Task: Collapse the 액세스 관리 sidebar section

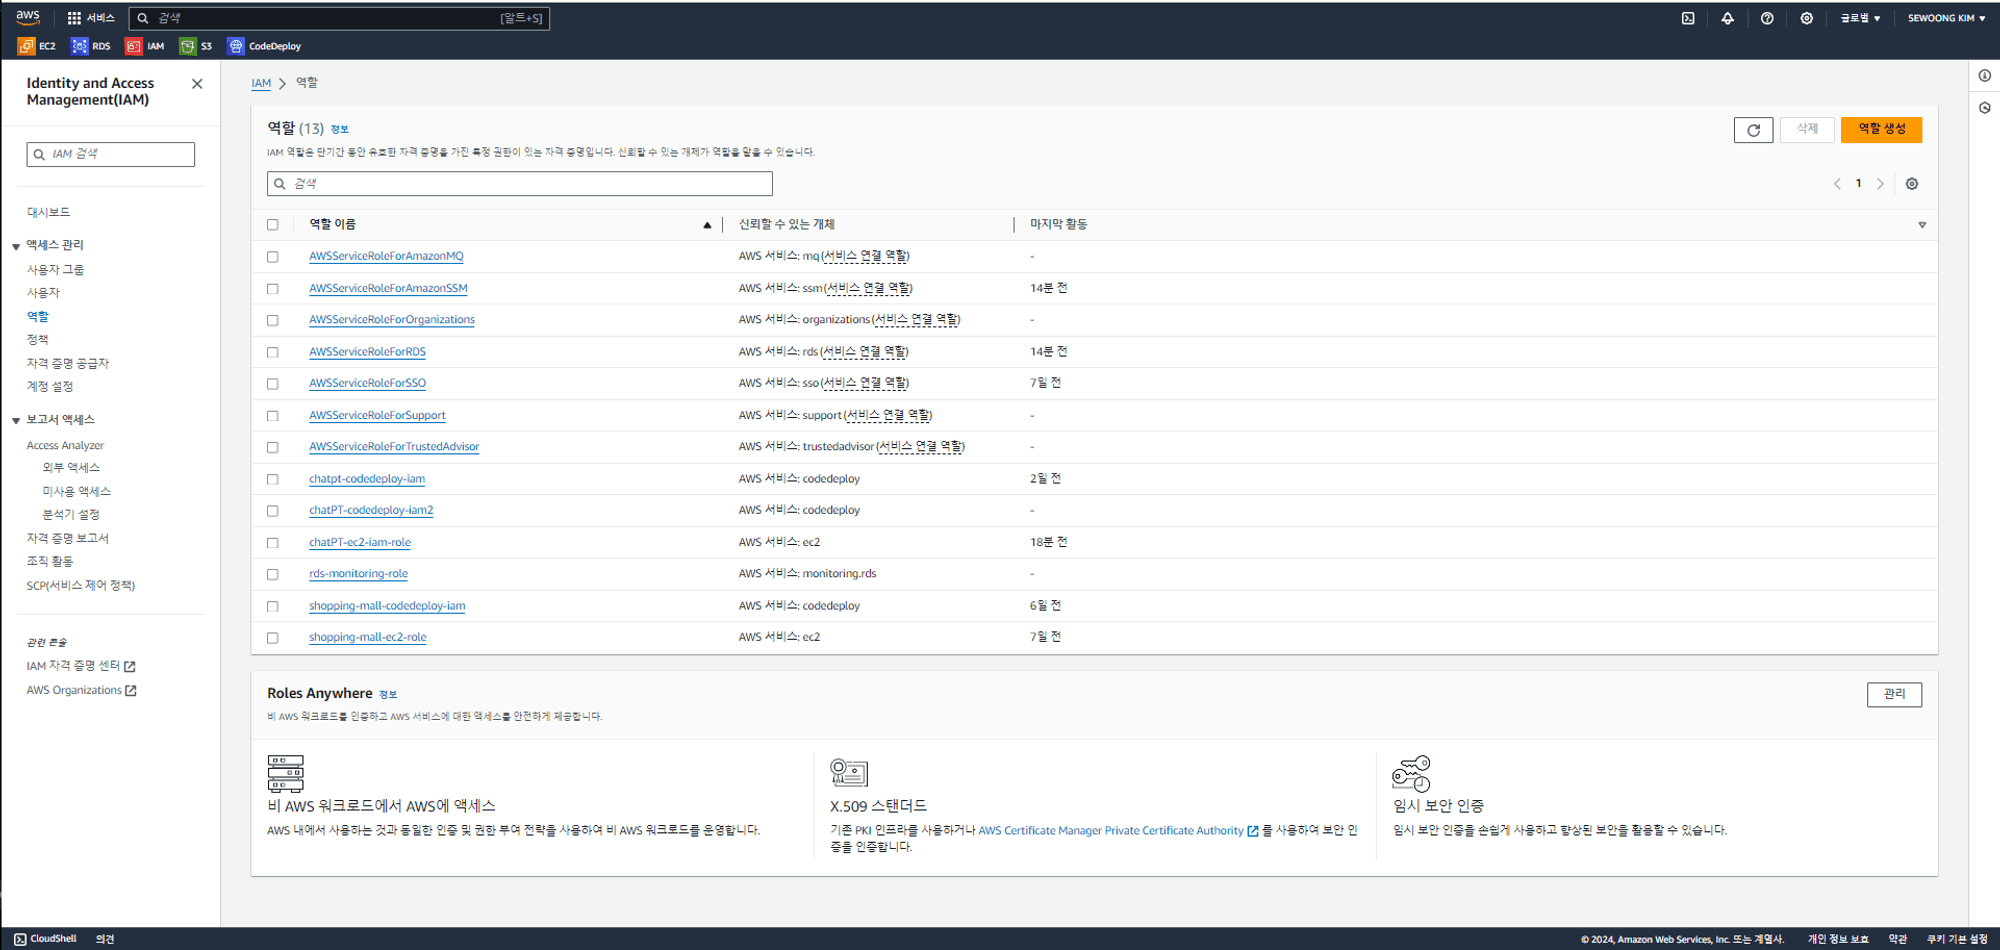Action: 16,246
